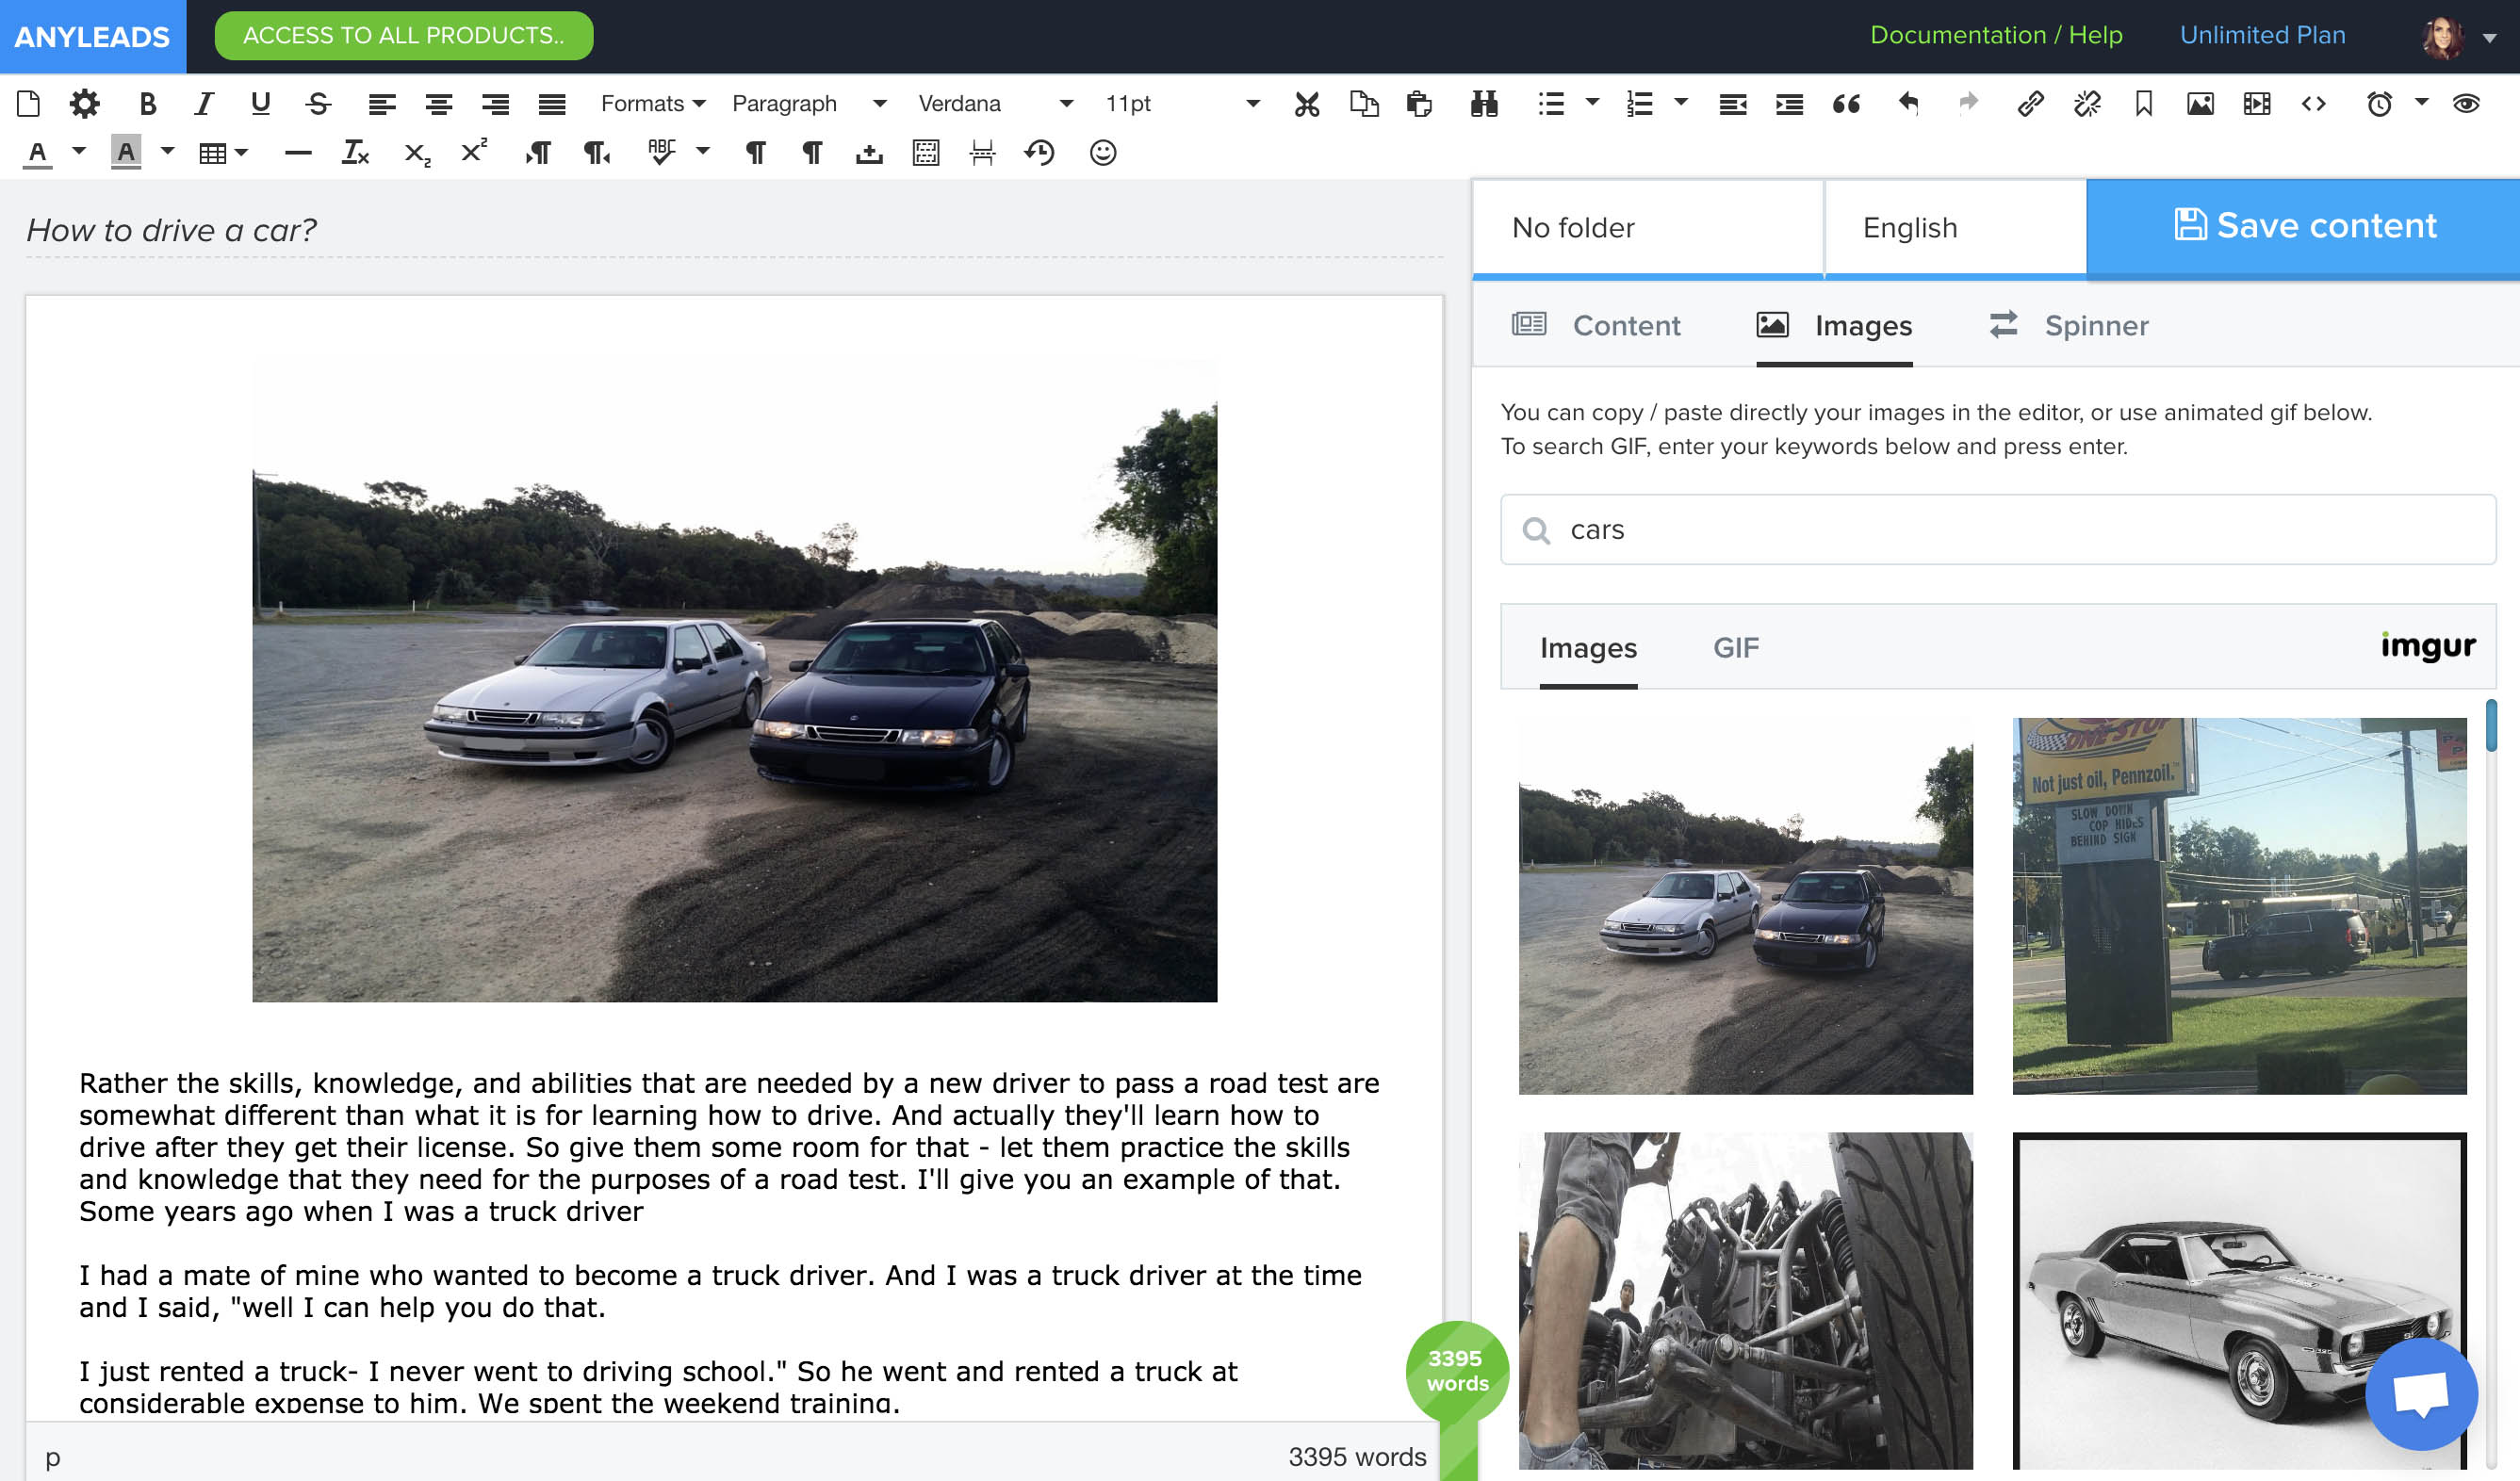This screenshot has height=1481, width=2520.
Task: Click the Paste clipboard icon
Action: pyautogui.click(x=1419, y=103)
